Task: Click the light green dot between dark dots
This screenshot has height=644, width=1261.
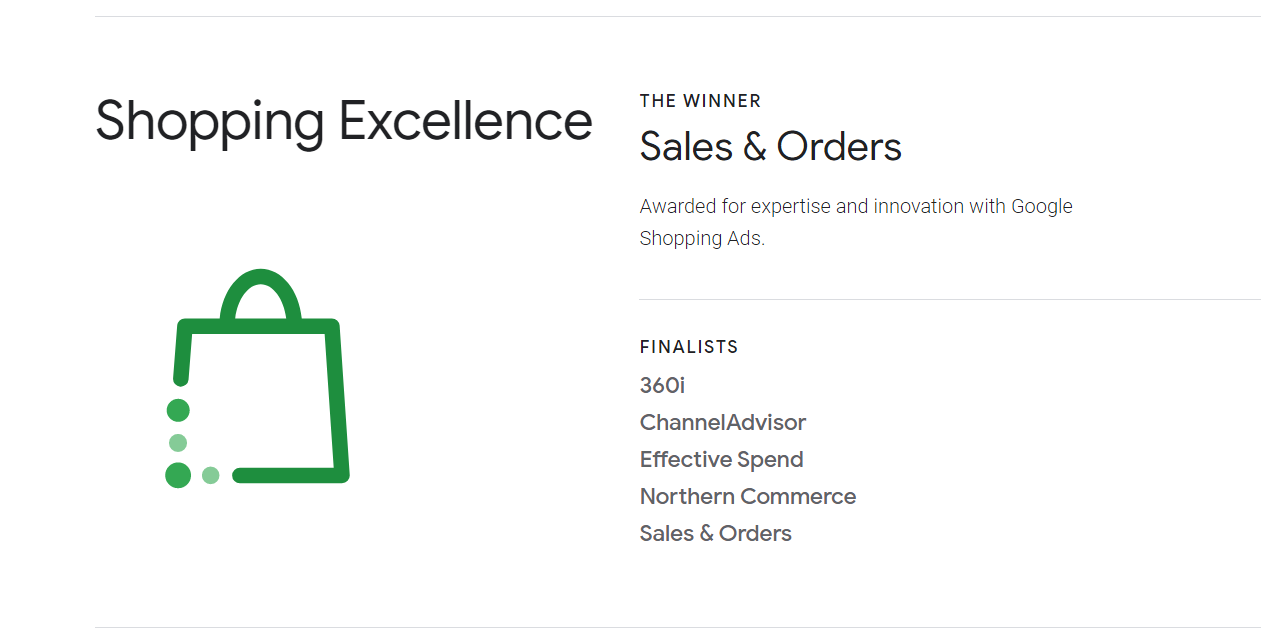Action: [x=178, y=443]
